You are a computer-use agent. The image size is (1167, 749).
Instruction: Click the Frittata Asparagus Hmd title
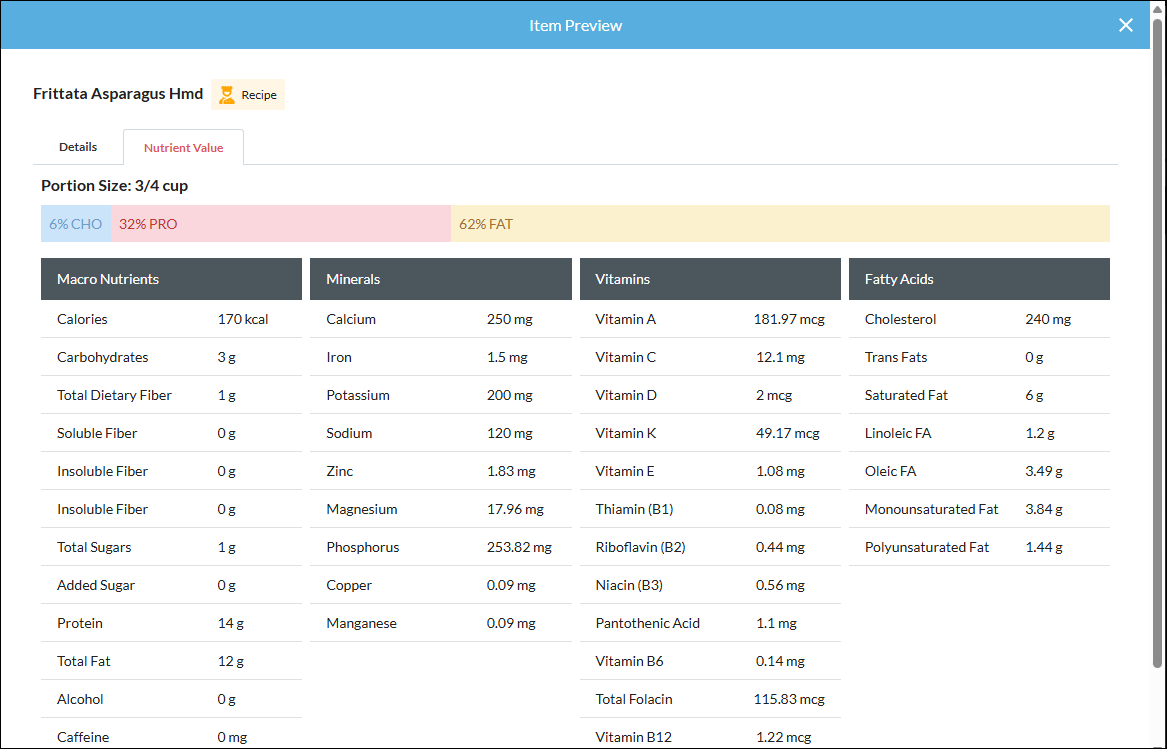(117, 93)
